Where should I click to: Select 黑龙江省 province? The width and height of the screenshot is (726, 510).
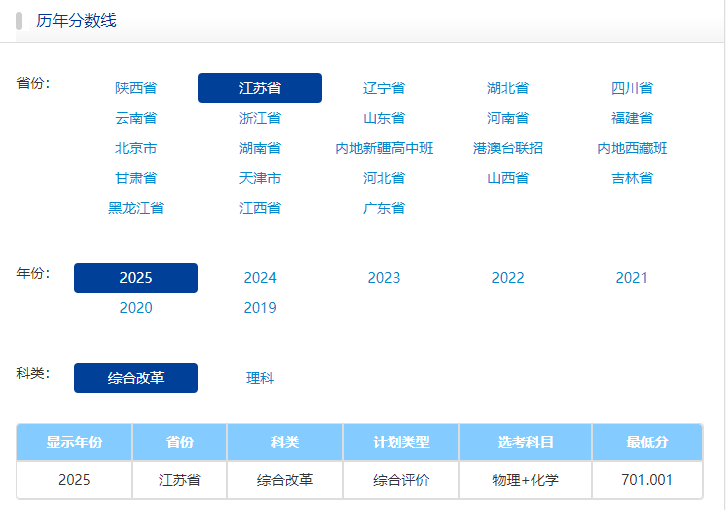click(x=136, y=208)
